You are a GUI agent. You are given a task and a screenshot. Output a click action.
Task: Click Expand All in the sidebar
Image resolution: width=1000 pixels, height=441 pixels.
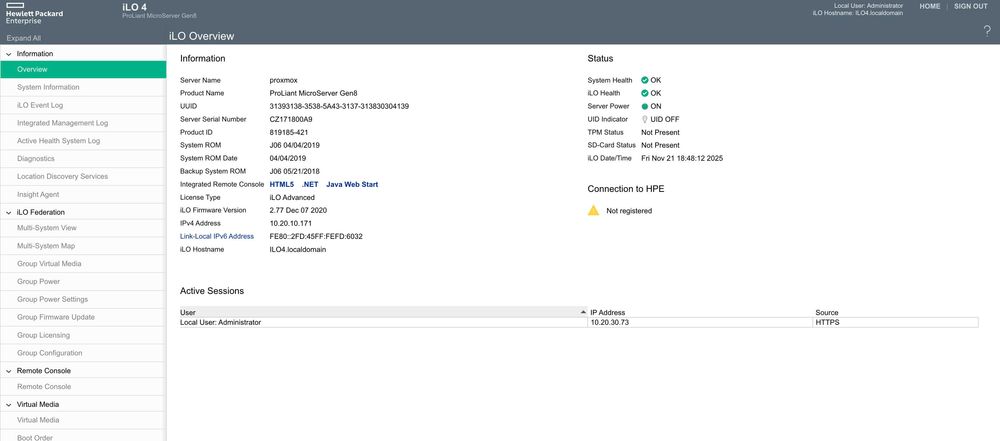tap(24, 38)
